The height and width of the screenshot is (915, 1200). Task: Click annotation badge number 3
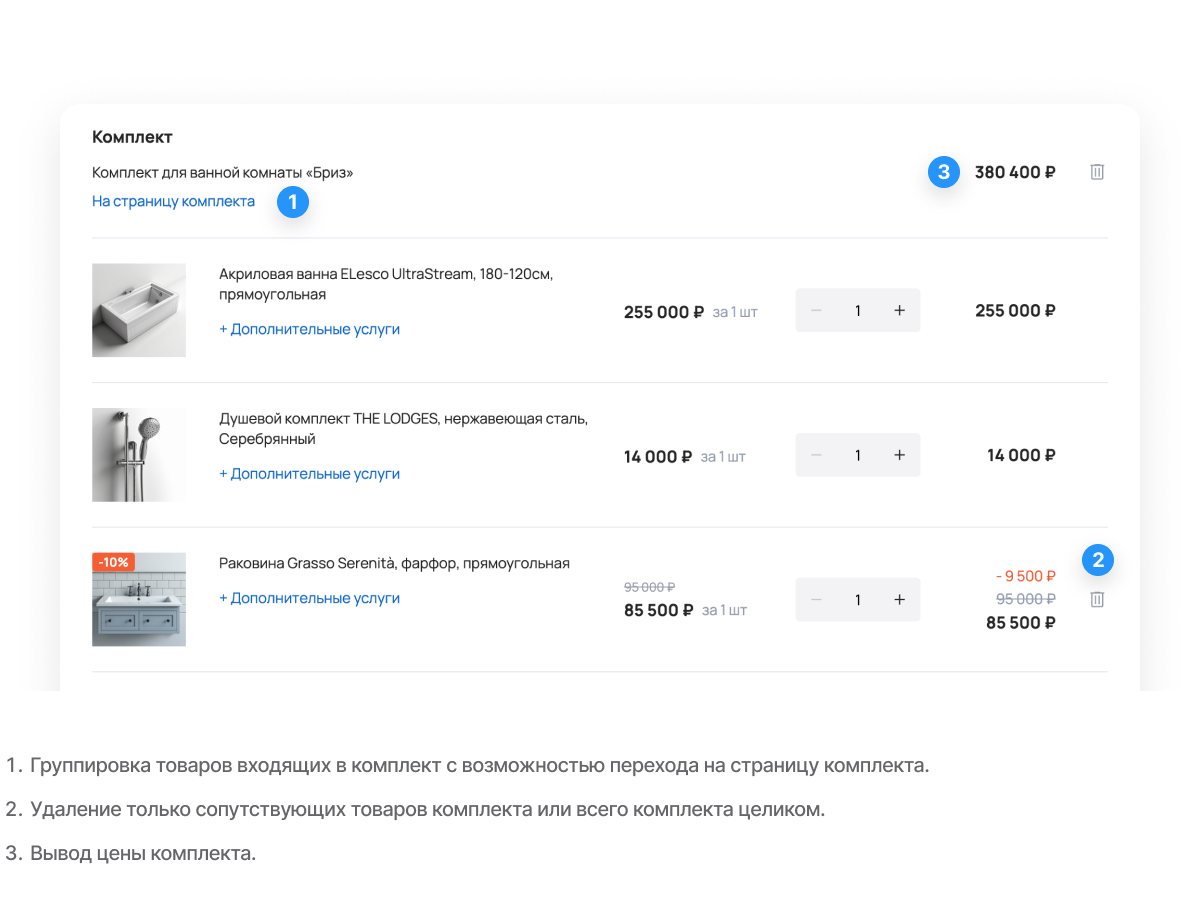tap(943, 172)
